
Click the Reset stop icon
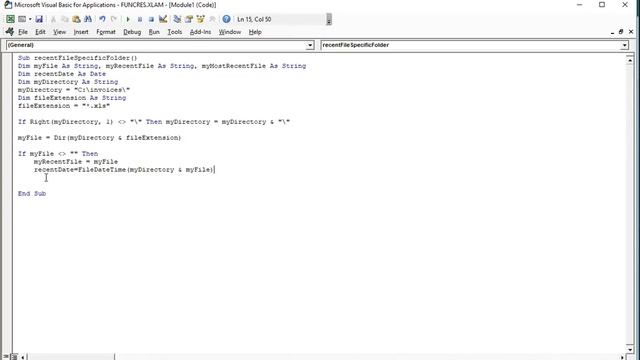pyautogui.click(x=151, y=19)
